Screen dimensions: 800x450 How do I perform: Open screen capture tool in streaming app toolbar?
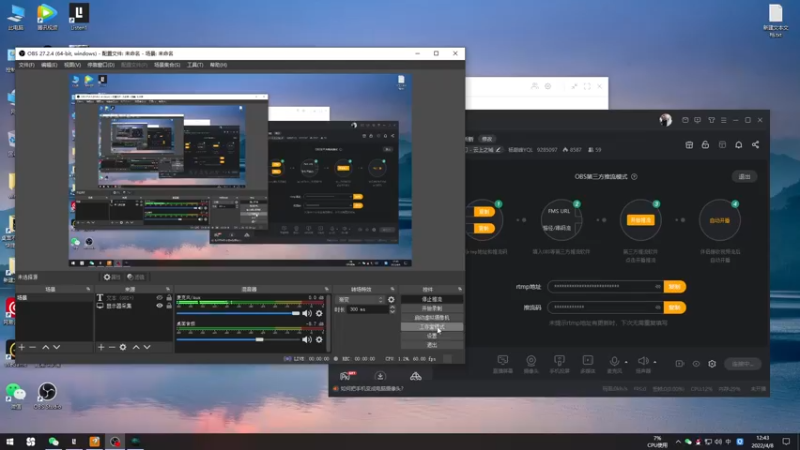(x=503, y=361)
